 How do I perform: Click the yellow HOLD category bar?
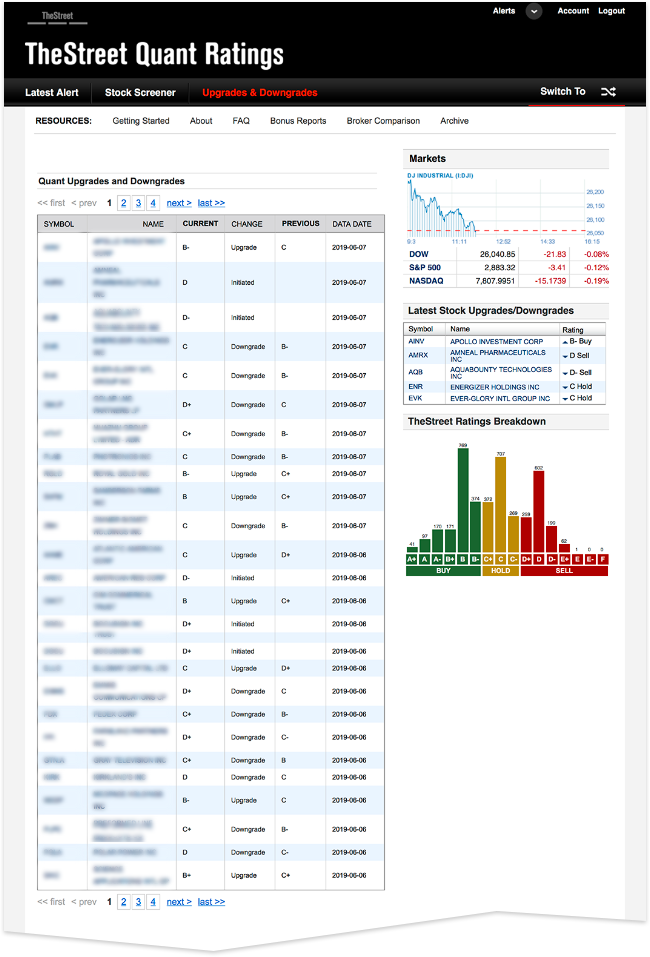point(500,571)
